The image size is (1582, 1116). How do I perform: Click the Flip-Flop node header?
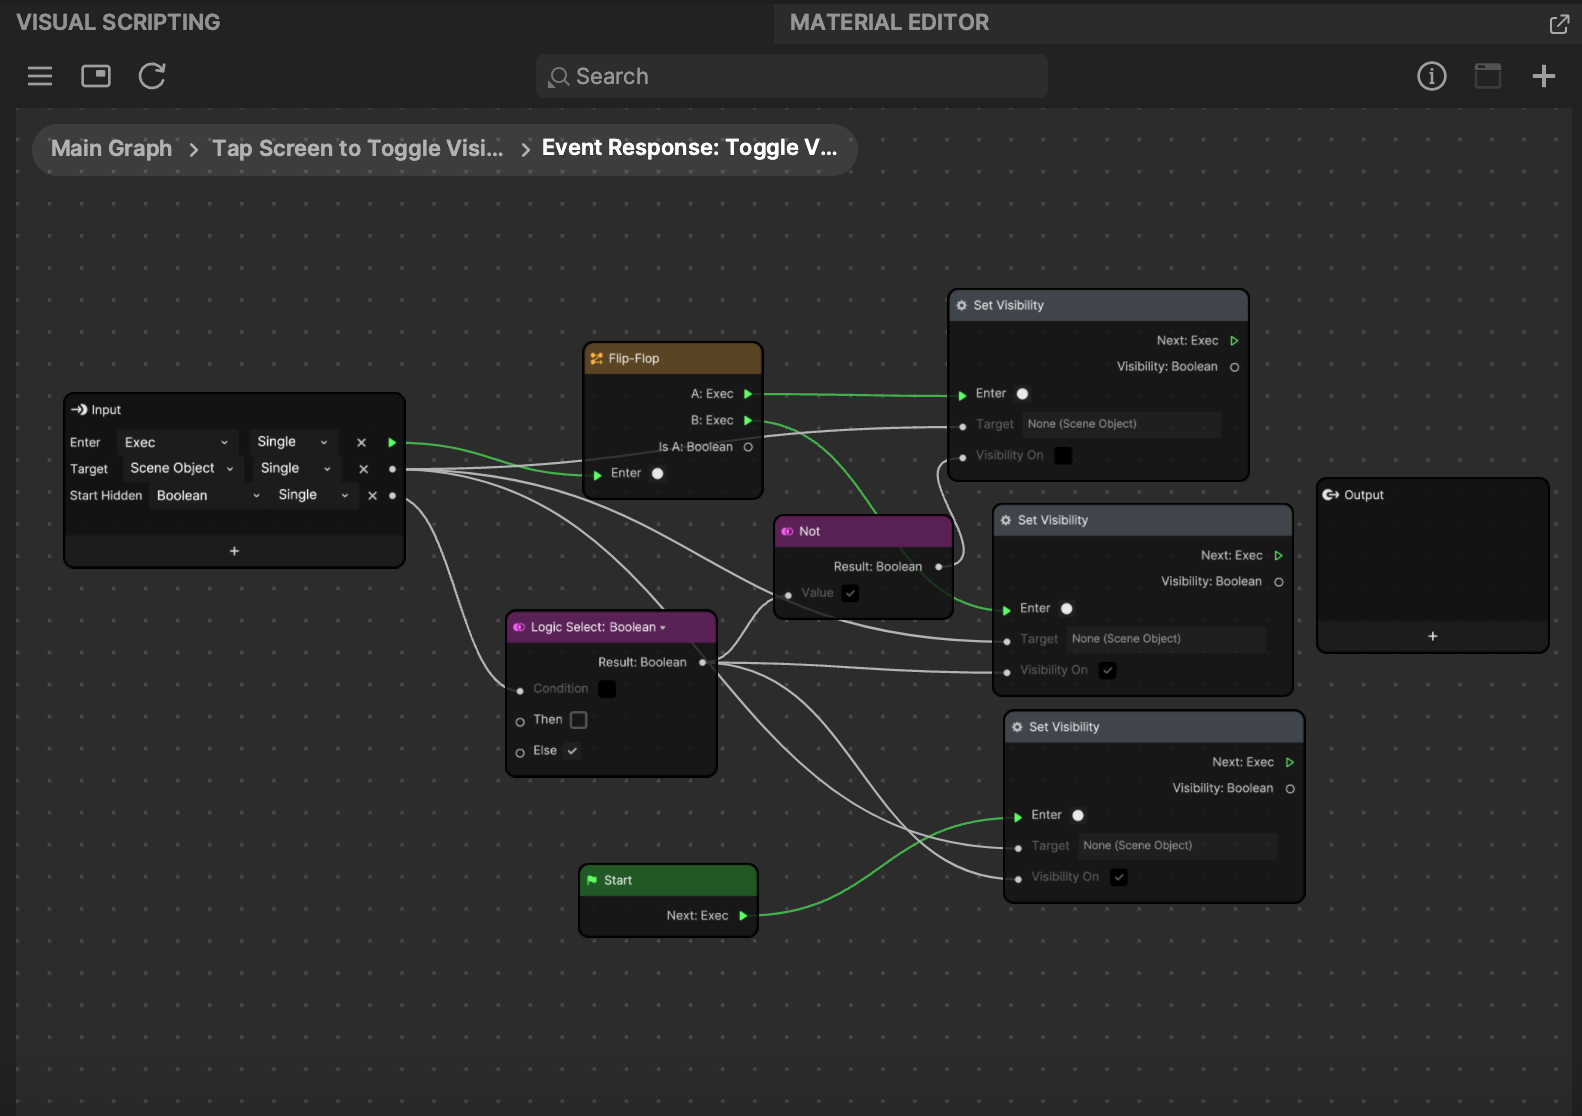(x=673, y=358)
